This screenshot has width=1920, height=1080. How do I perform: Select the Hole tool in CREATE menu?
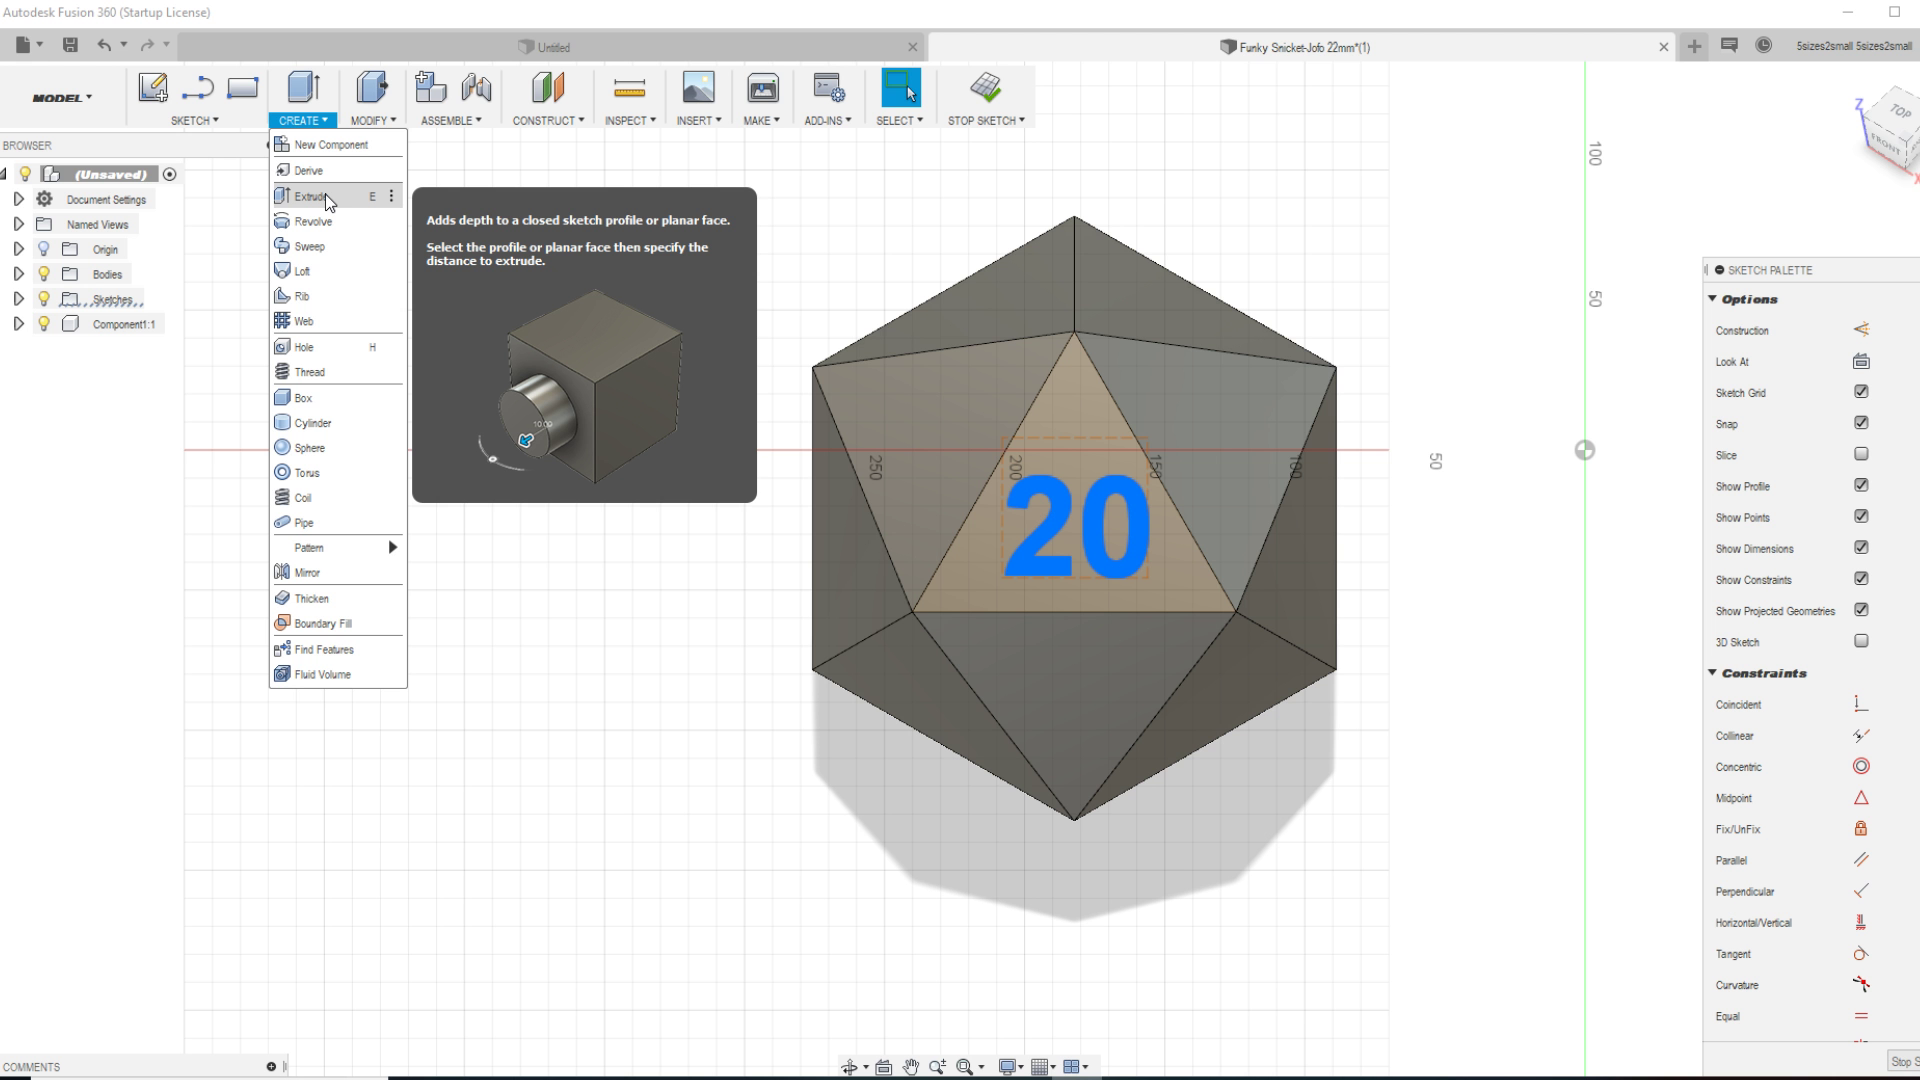coord(303,347)
